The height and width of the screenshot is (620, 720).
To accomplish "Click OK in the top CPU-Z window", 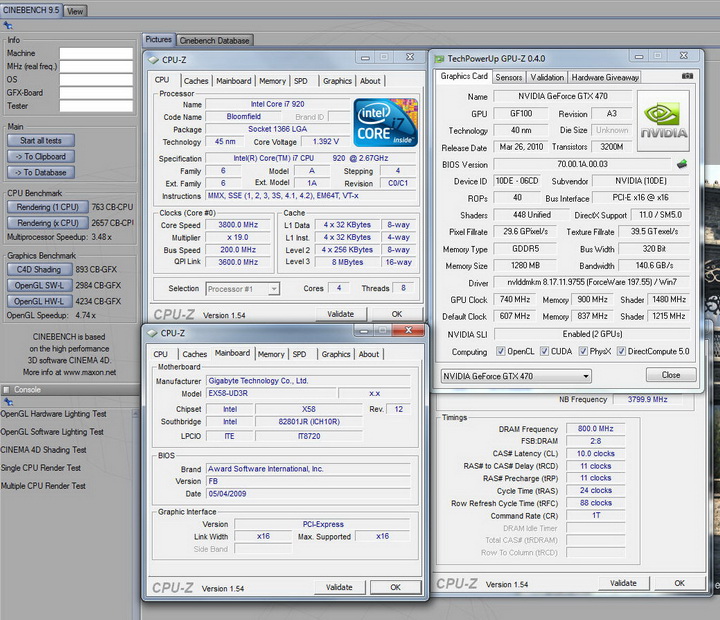I will click(397, 314).
